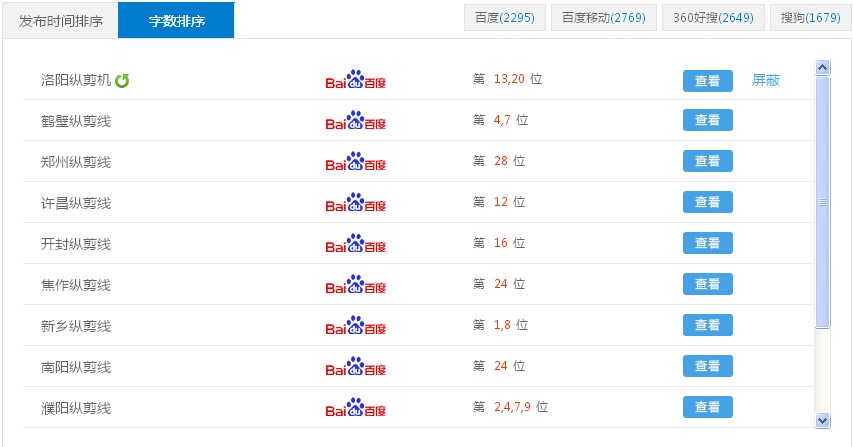Open the 搜狗(1679) filter tab
853x447 pixels.
tap(811, 18)
